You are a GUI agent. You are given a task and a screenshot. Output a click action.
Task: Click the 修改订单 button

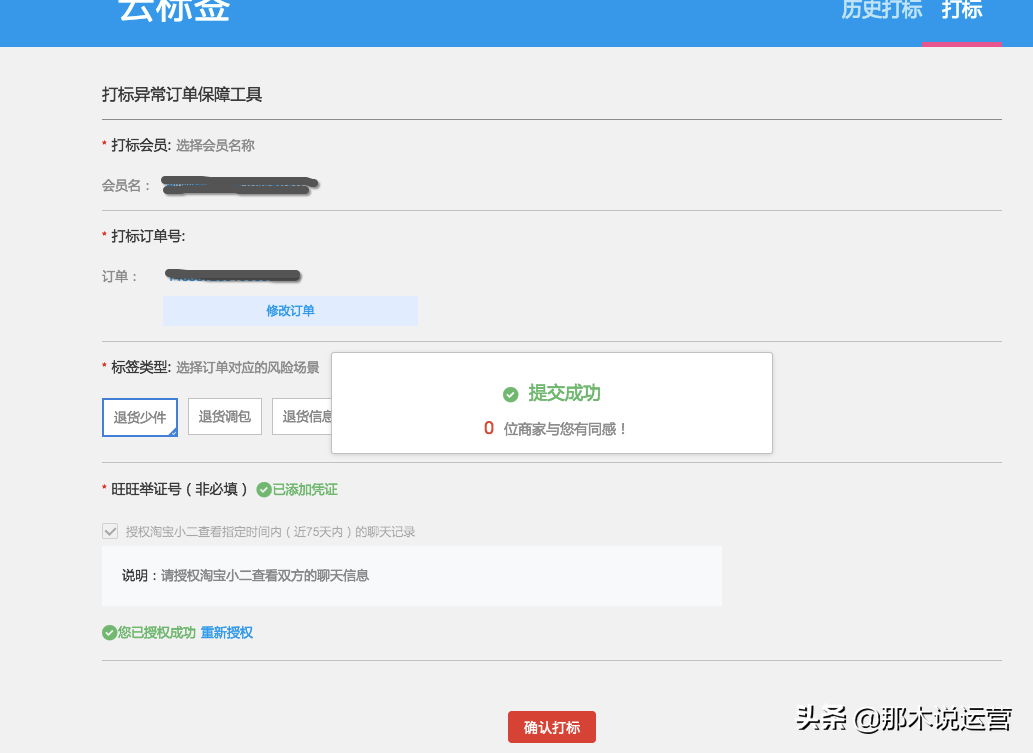(x=290, y=311)
